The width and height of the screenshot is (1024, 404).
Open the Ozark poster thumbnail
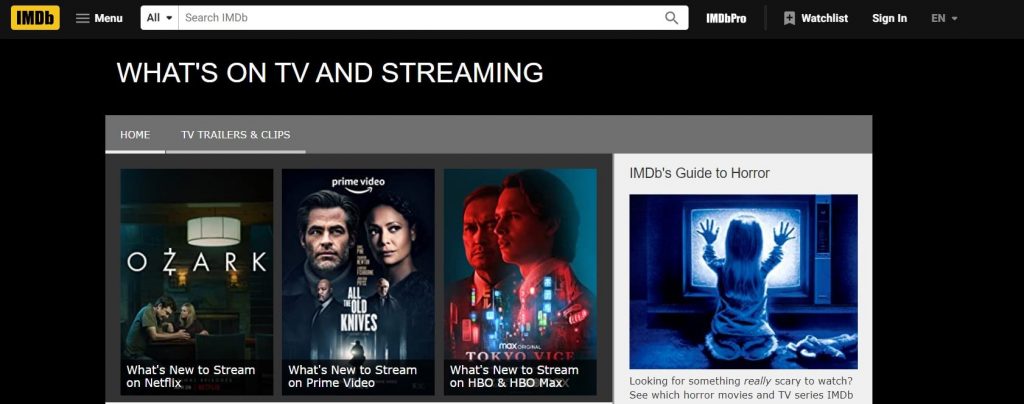(197, 263)
